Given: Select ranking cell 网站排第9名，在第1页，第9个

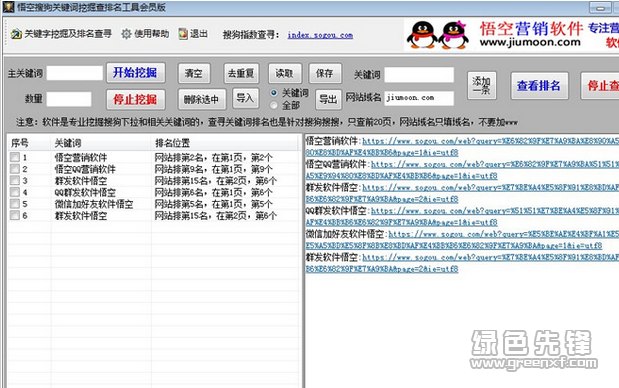Looking at the screenshot, I should [x=214, y=169].
